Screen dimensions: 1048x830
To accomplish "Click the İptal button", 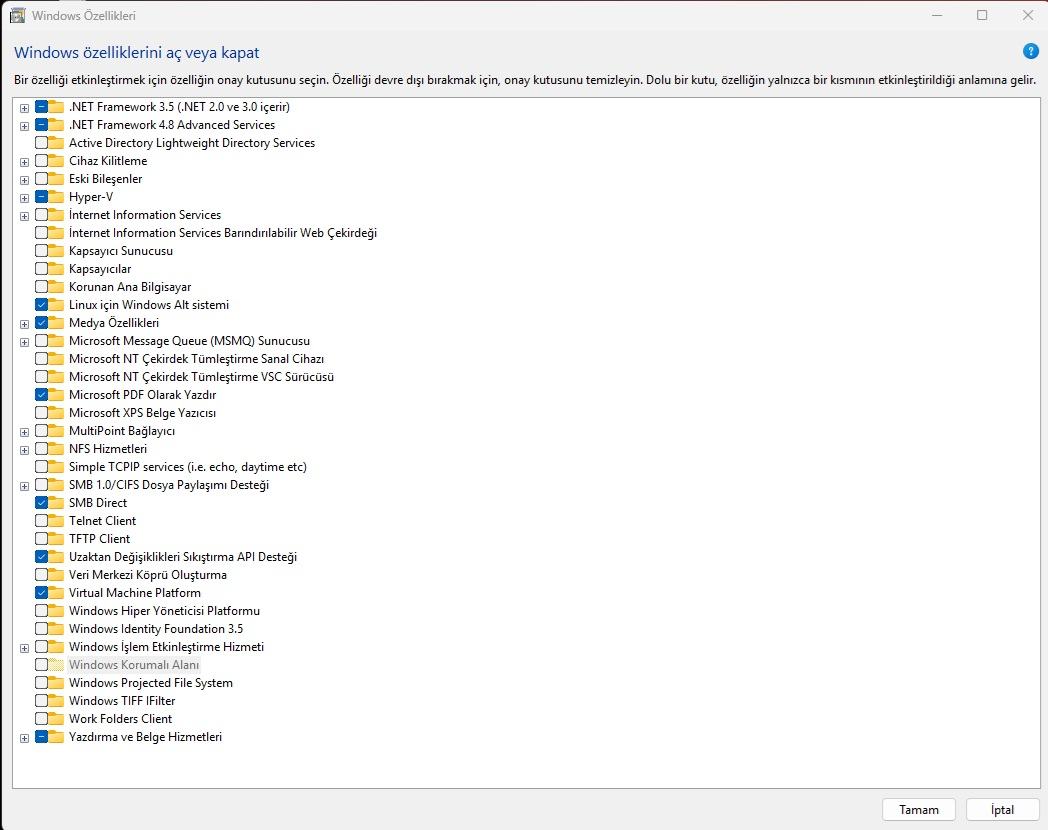I will tap(1003, 810).
